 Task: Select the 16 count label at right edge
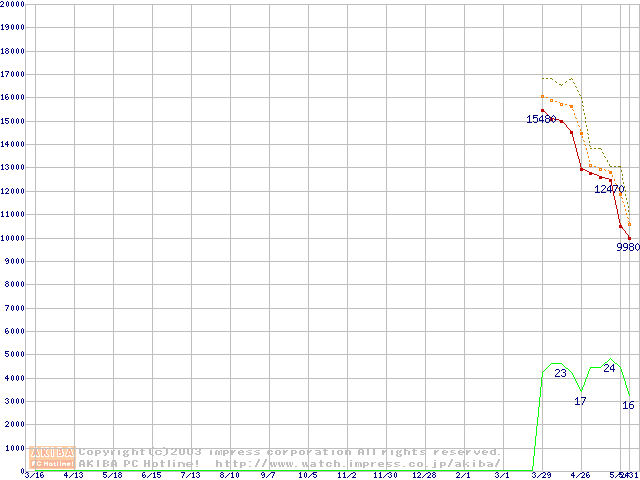click(628, 405)
